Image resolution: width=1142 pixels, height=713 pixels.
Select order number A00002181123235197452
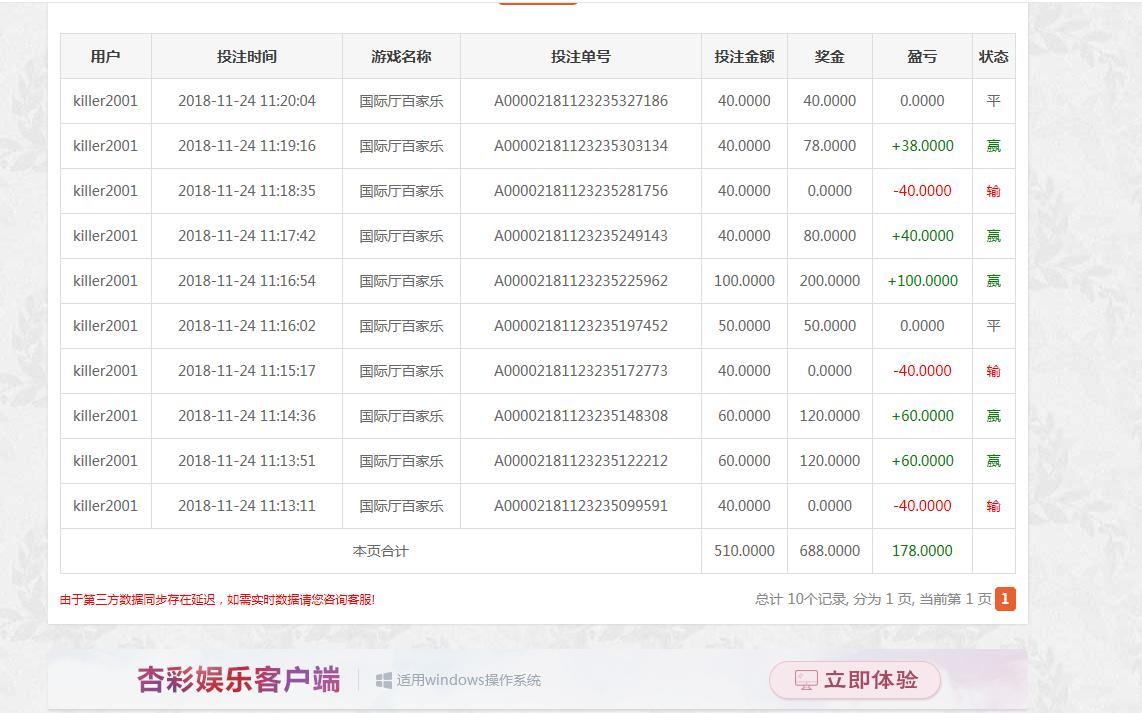[580, 326]
